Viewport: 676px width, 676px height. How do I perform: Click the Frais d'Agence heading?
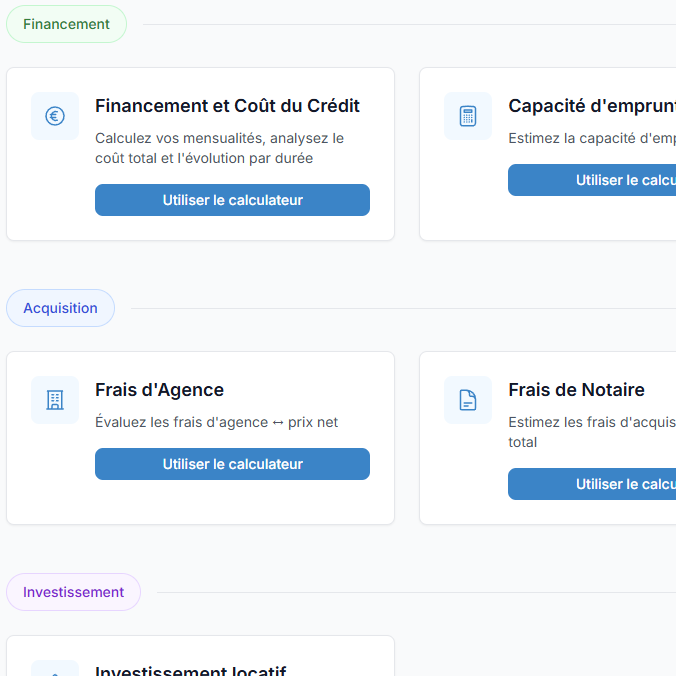pos(159,390)
